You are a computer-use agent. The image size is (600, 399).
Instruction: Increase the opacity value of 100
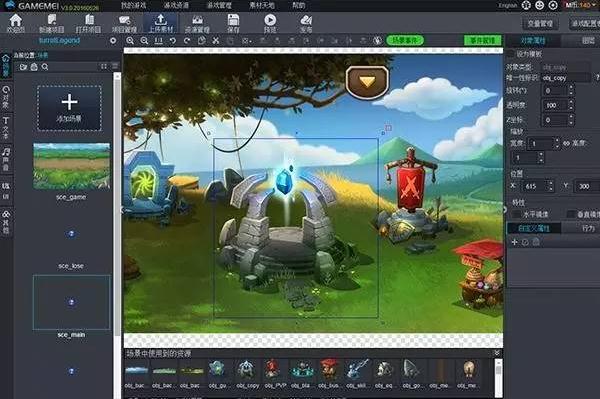point(571,102)
